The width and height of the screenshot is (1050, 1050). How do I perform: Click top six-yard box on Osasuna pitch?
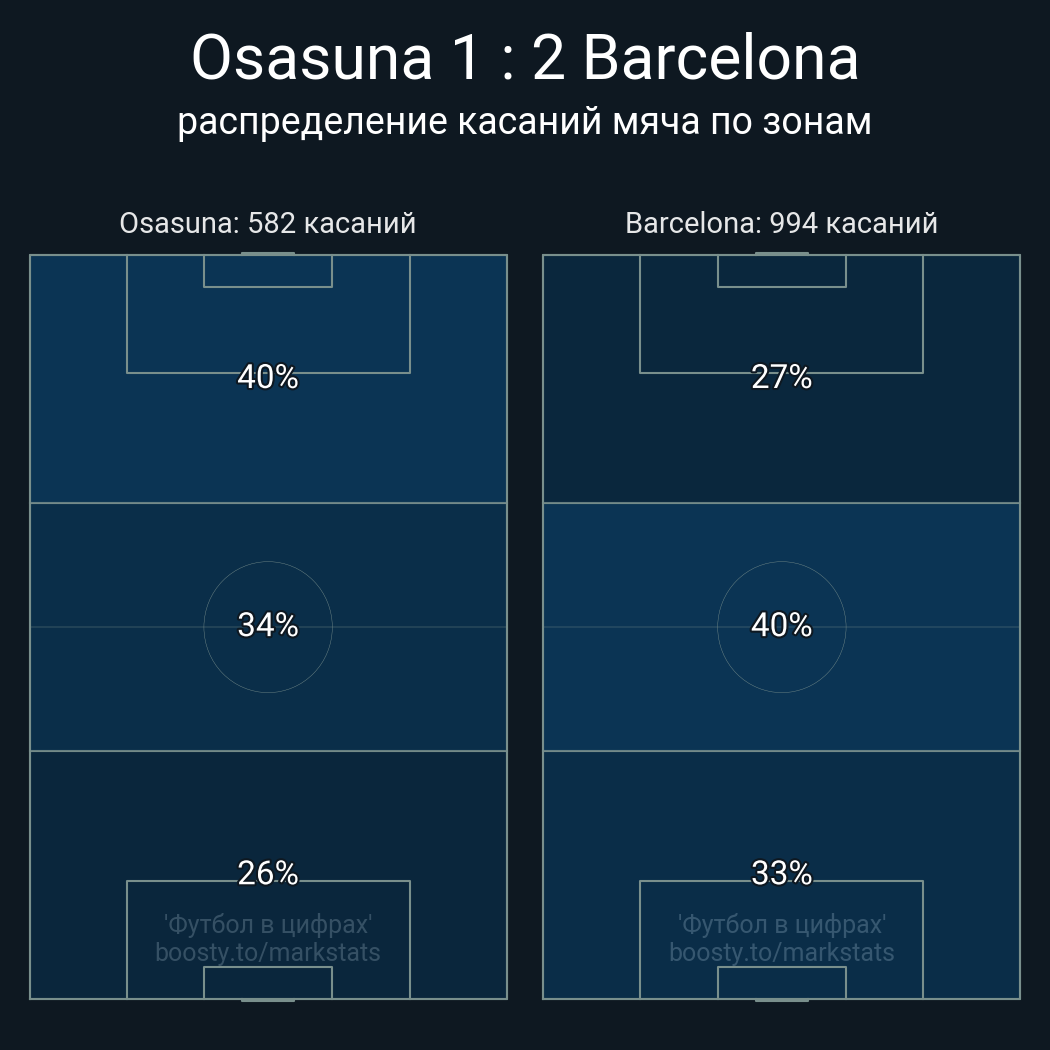(x=268, y=271)
